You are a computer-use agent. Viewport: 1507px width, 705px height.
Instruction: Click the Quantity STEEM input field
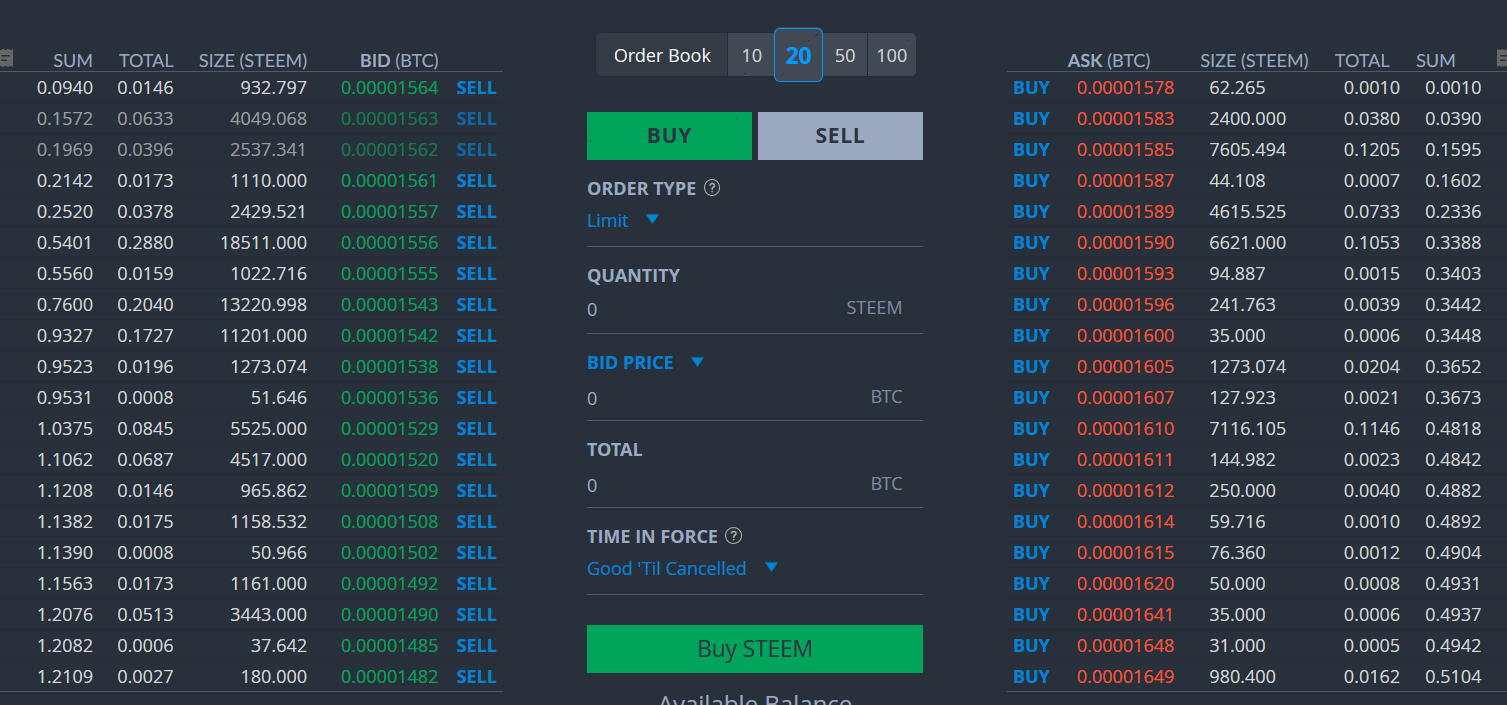tap(710, 309)
